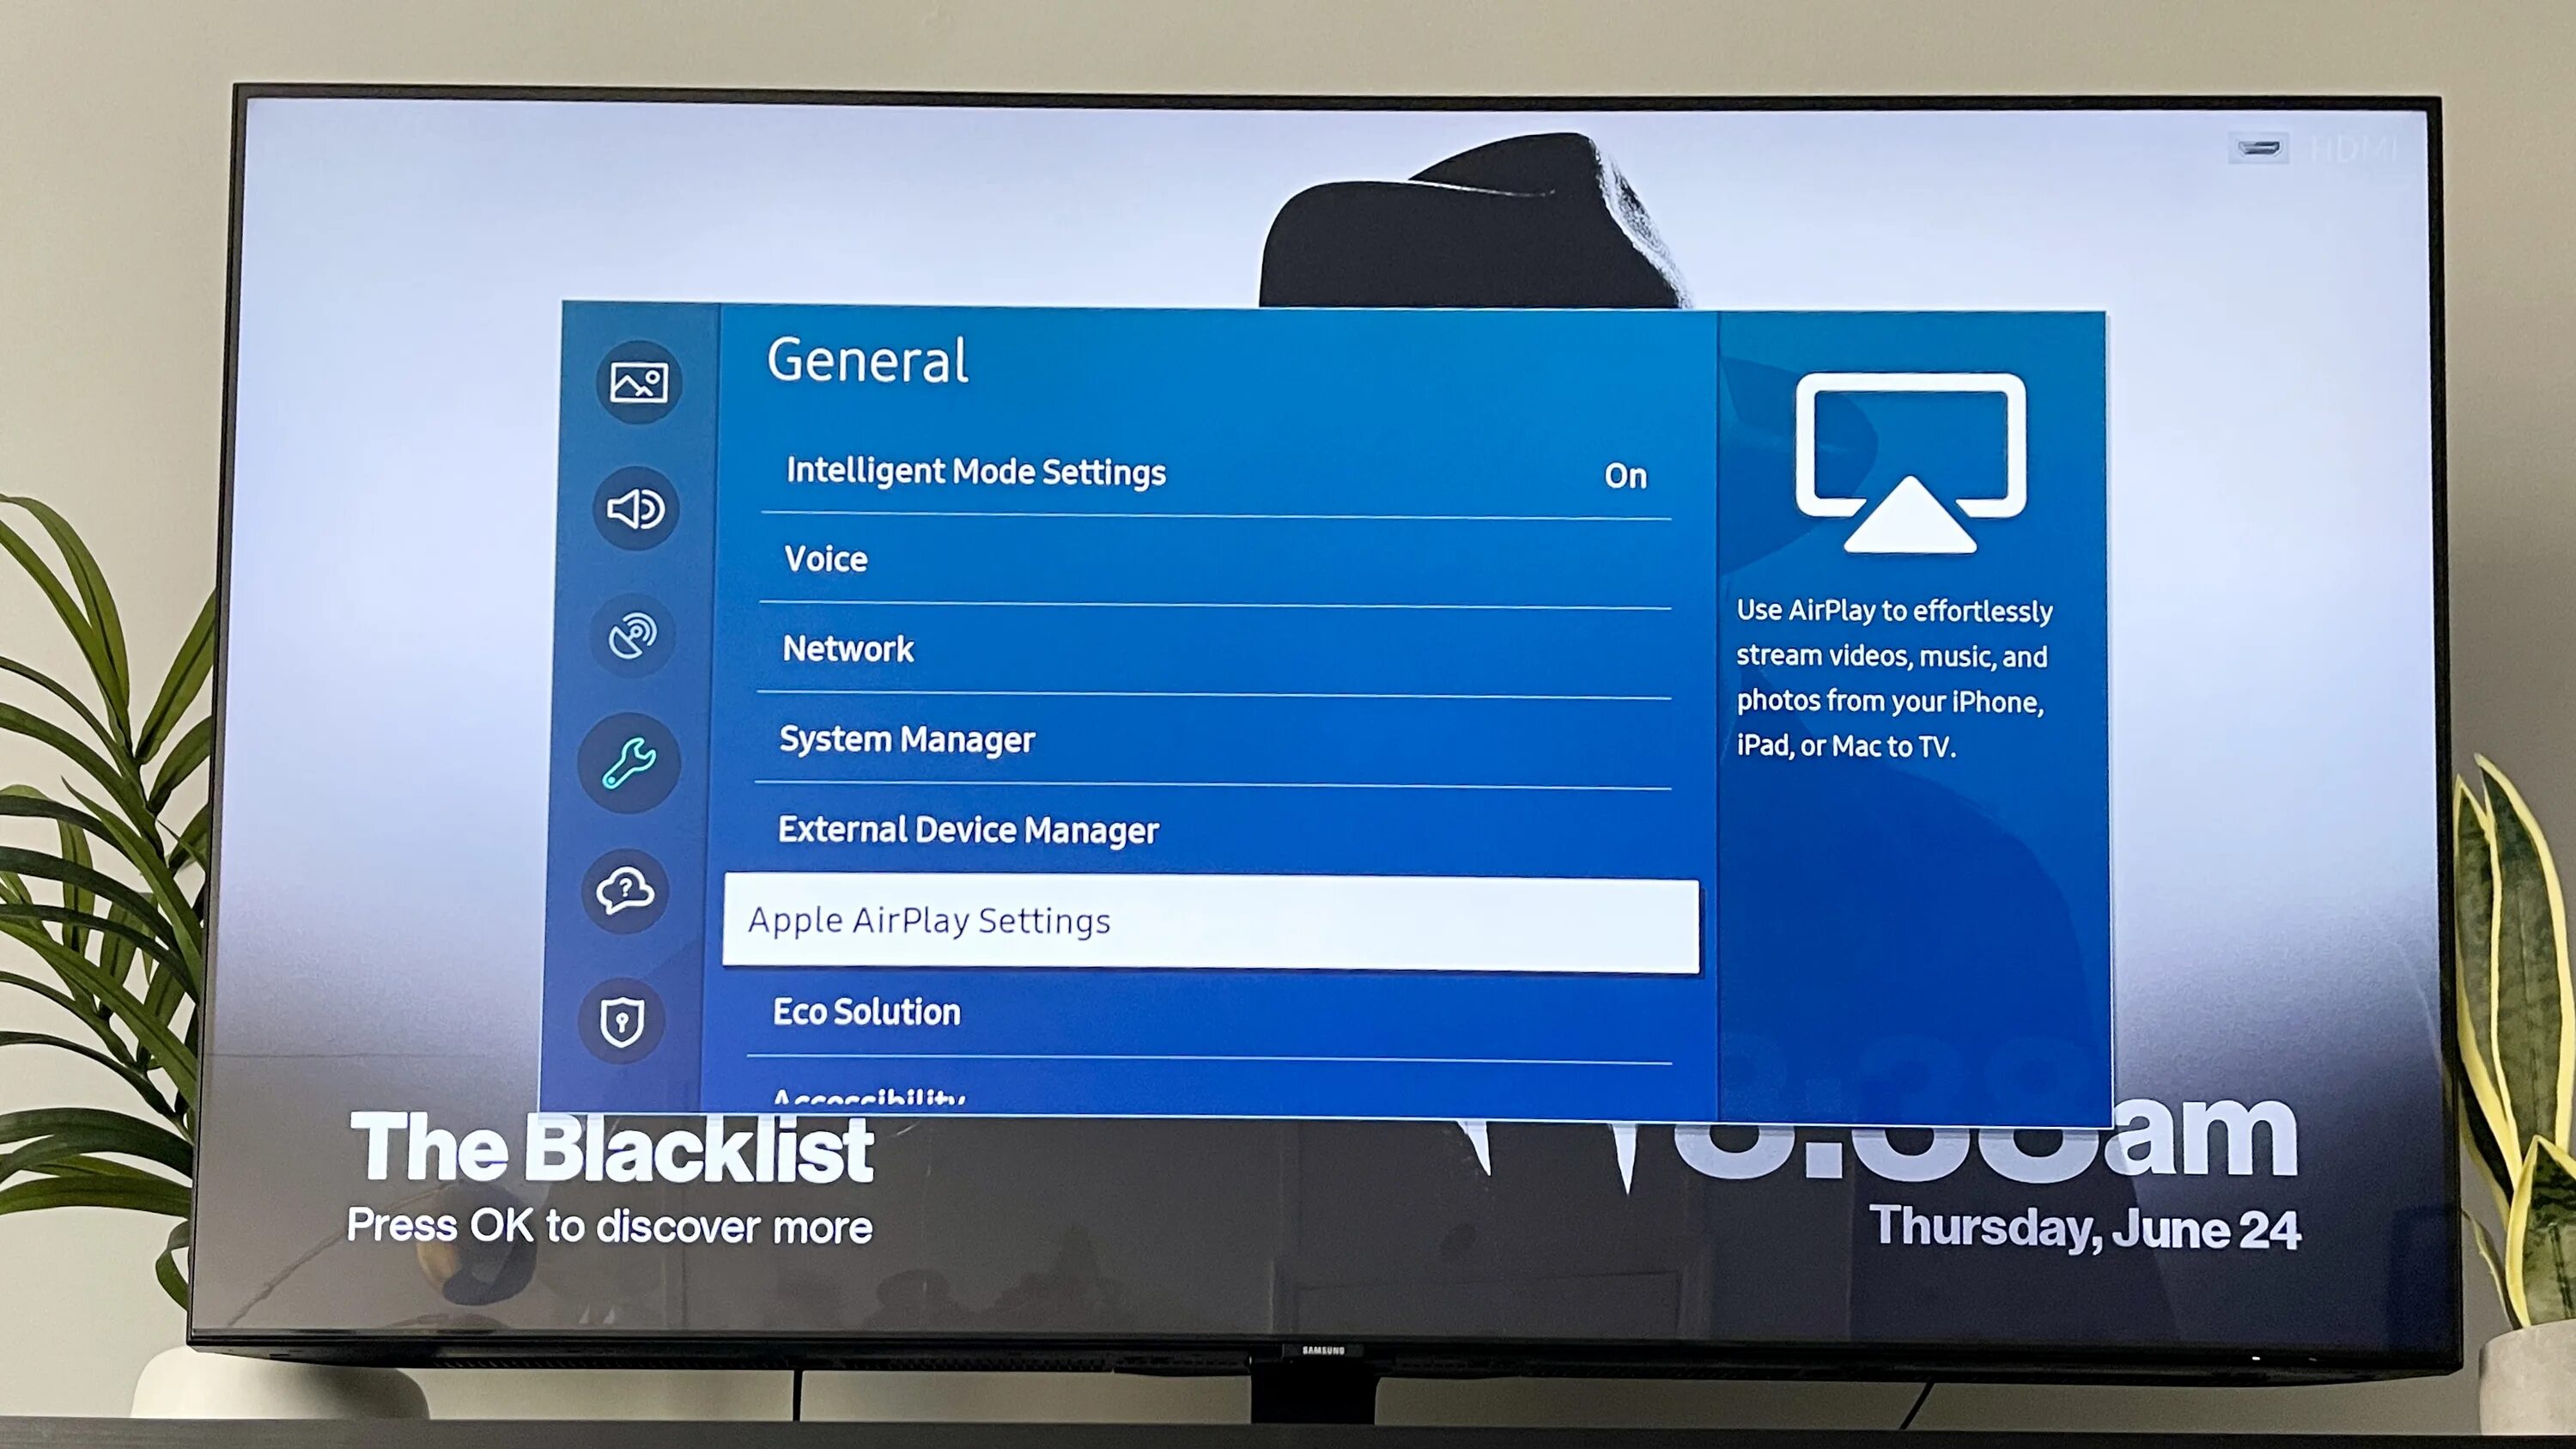This screenshot has width=2576, height=1449.
Task: Open System Manager settings
Action: point(1221,740)
